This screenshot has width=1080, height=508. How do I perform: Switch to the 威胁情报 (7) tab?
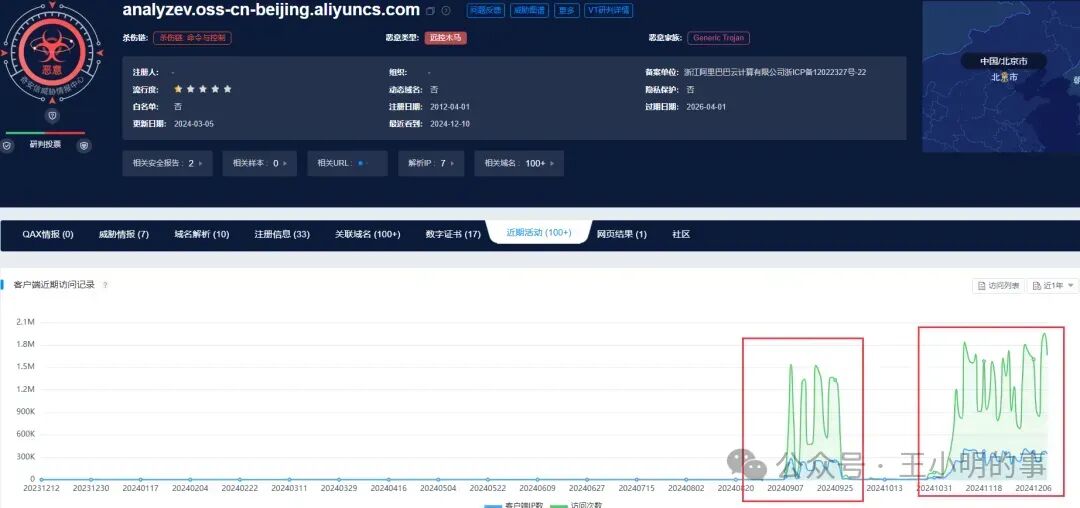tap(124, 234)
